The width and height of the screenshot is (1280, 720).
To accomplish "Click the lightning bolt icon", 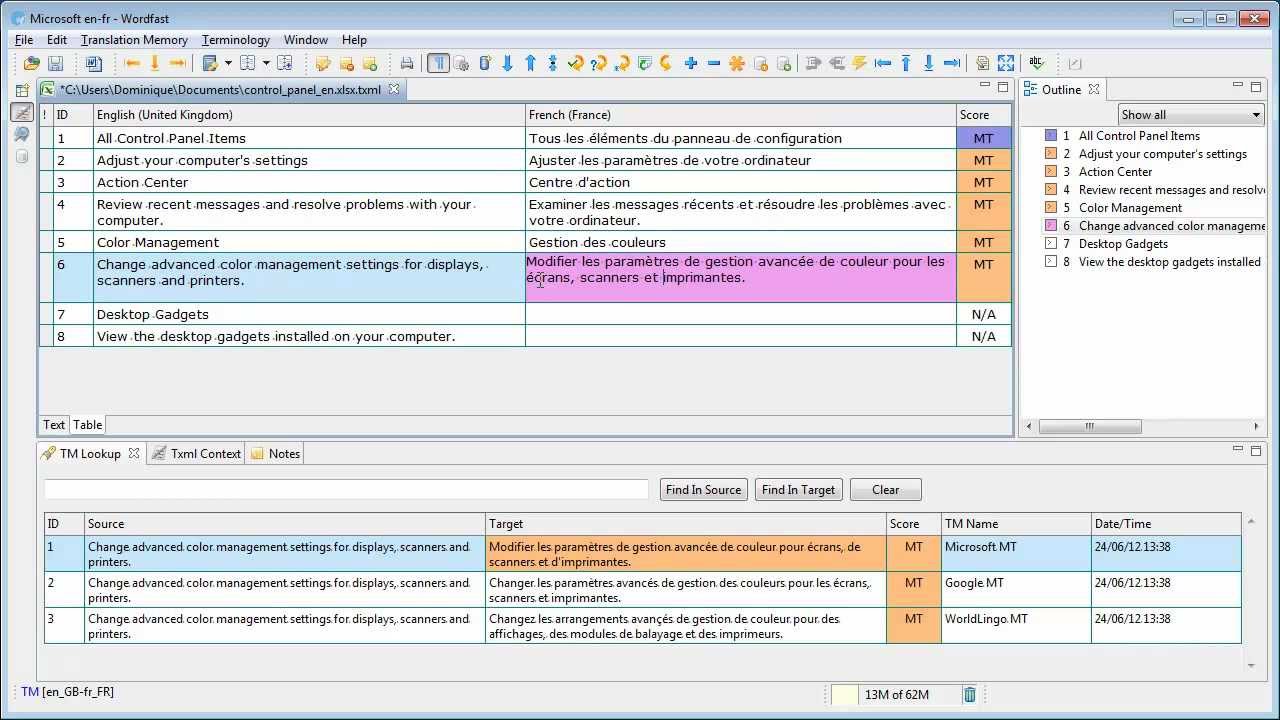I will [859, 63].
